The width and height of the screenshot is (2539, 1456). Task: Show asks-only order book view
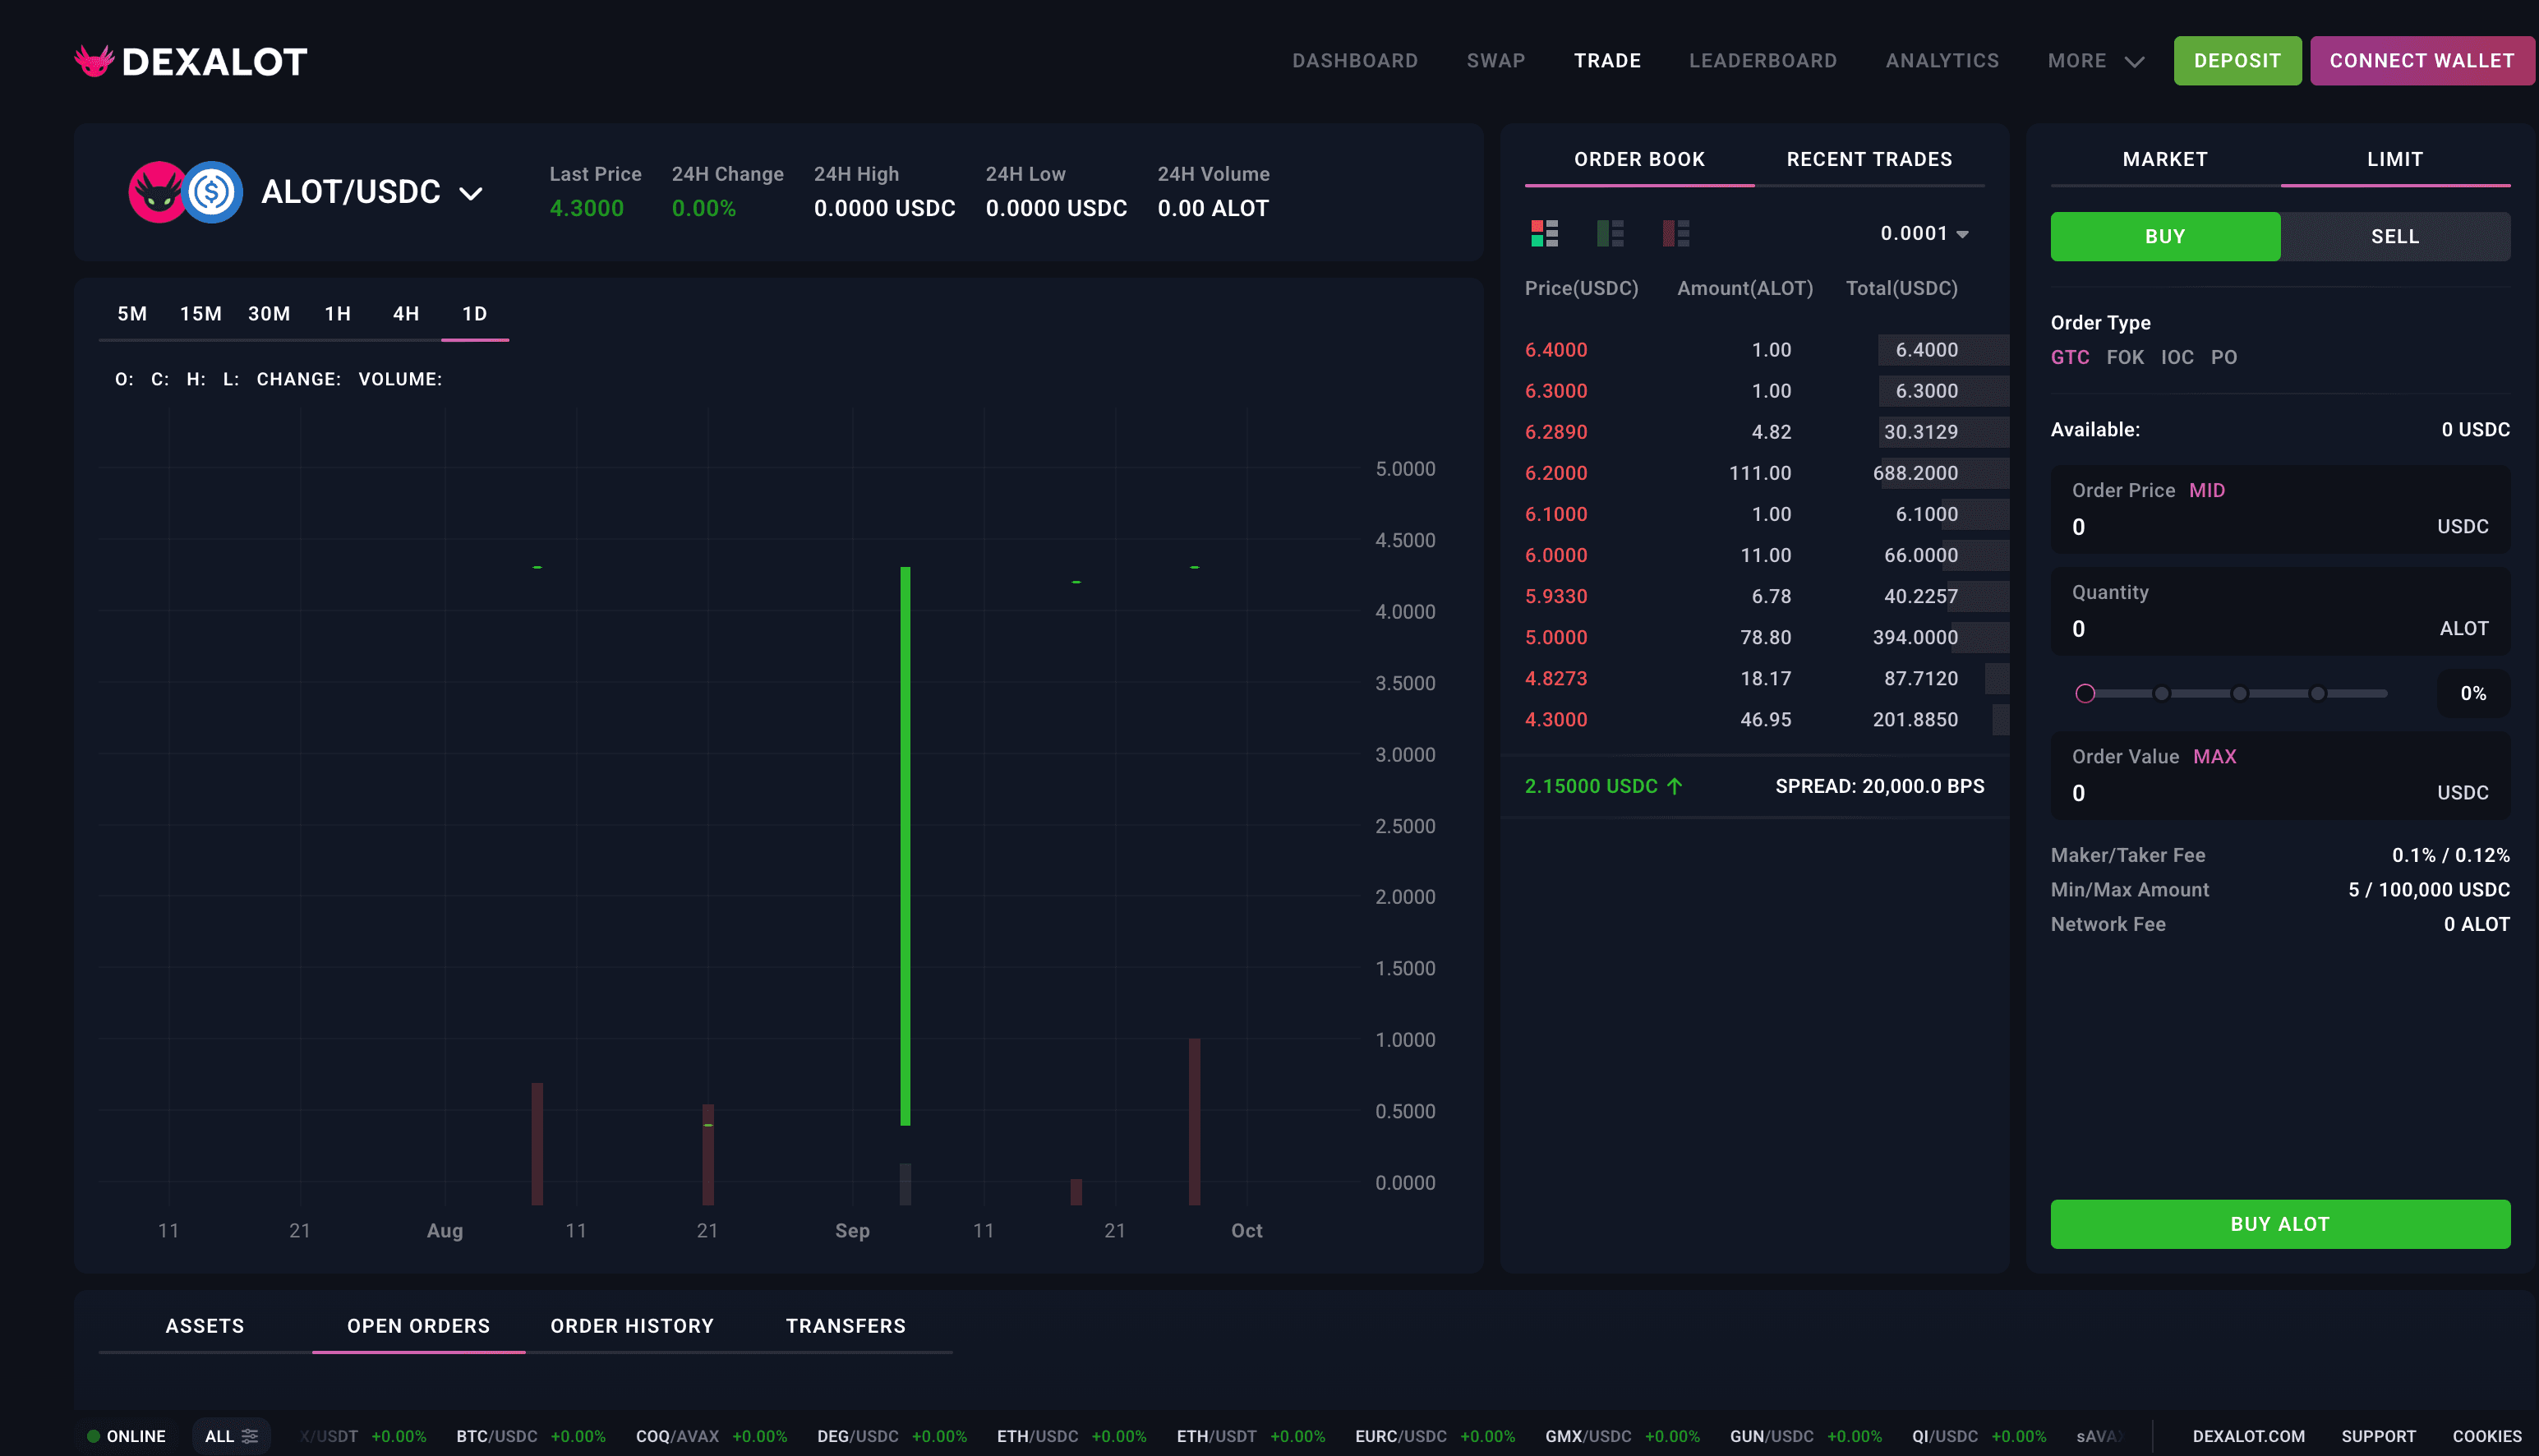tap(1675, 234)
